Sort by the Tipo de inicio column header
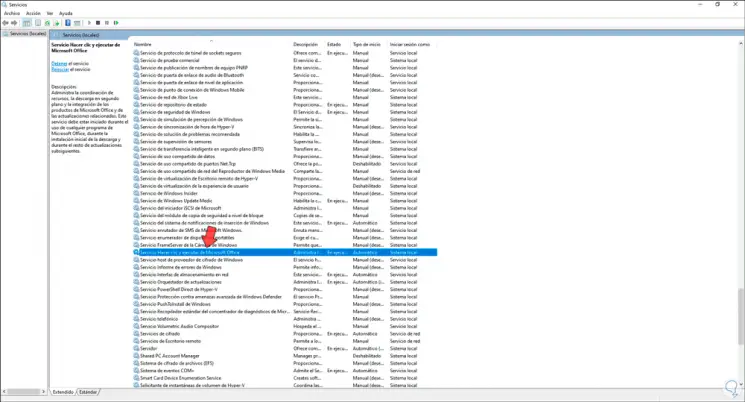This screenshot has width=745, height=402. coord(369,44)
